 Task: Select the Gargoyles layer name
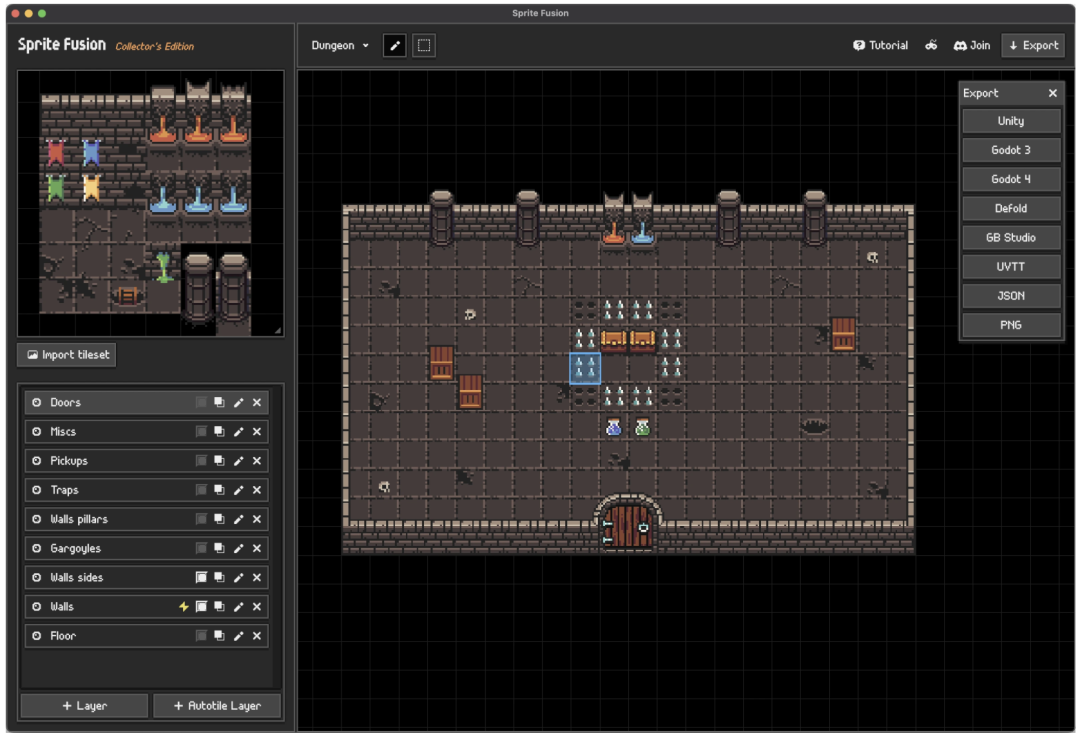coord(75,548)
